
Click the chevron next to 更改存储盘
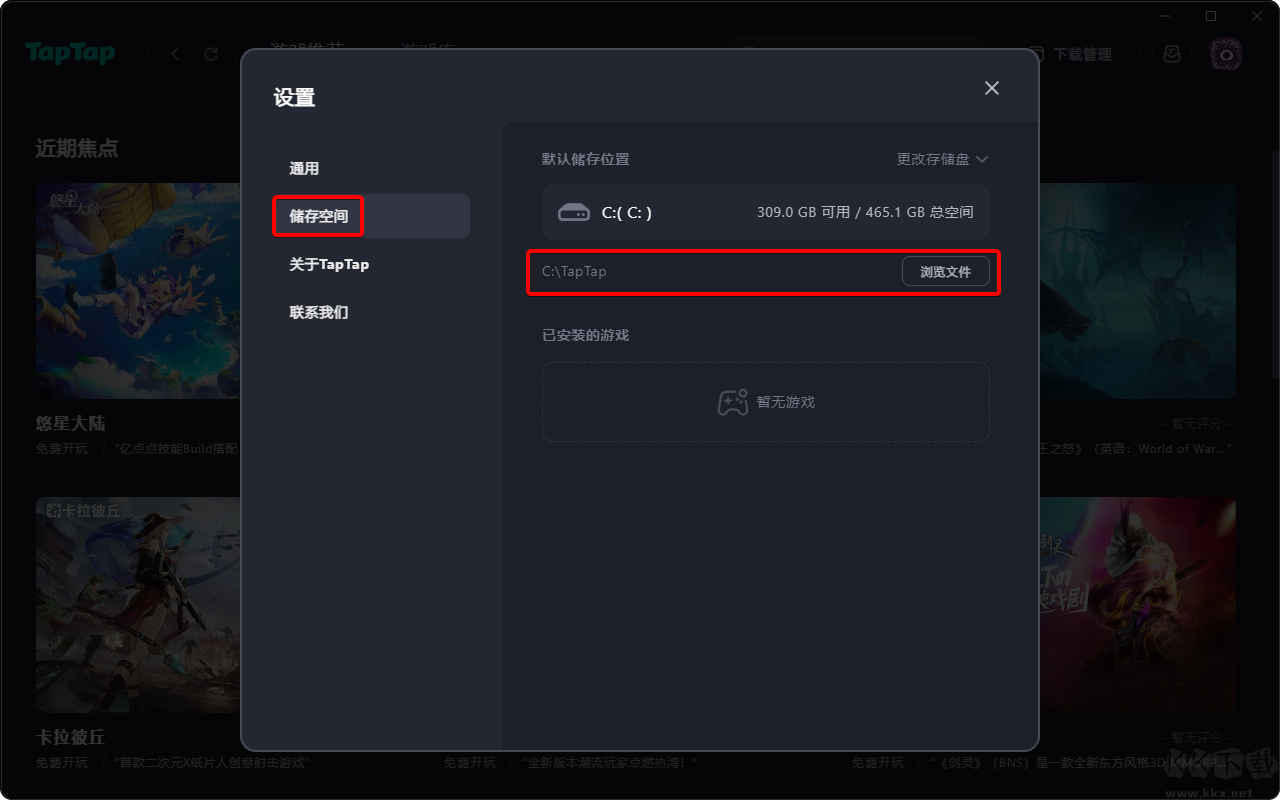[981, 159]
